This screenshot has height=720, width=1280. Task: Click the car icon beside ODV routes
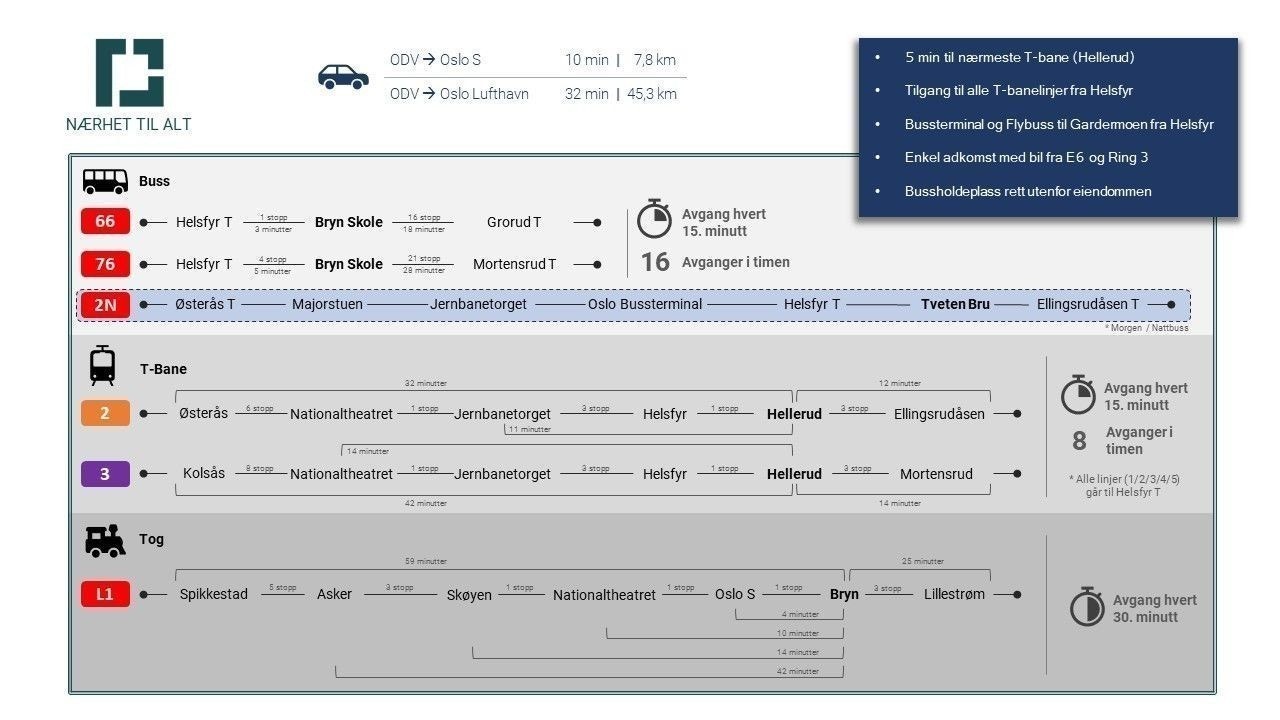pyautogui.click(x=343, y=77)
